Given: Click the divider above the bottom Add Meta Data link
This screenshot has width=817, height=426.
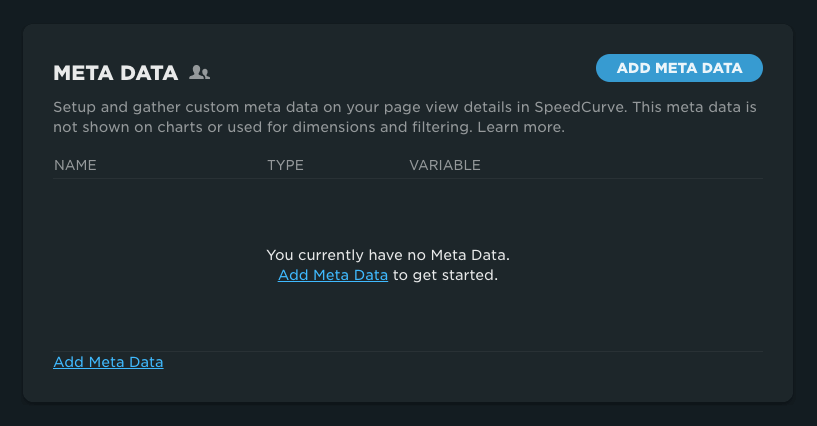Looking at the screenshot, I should pos(408,351).
